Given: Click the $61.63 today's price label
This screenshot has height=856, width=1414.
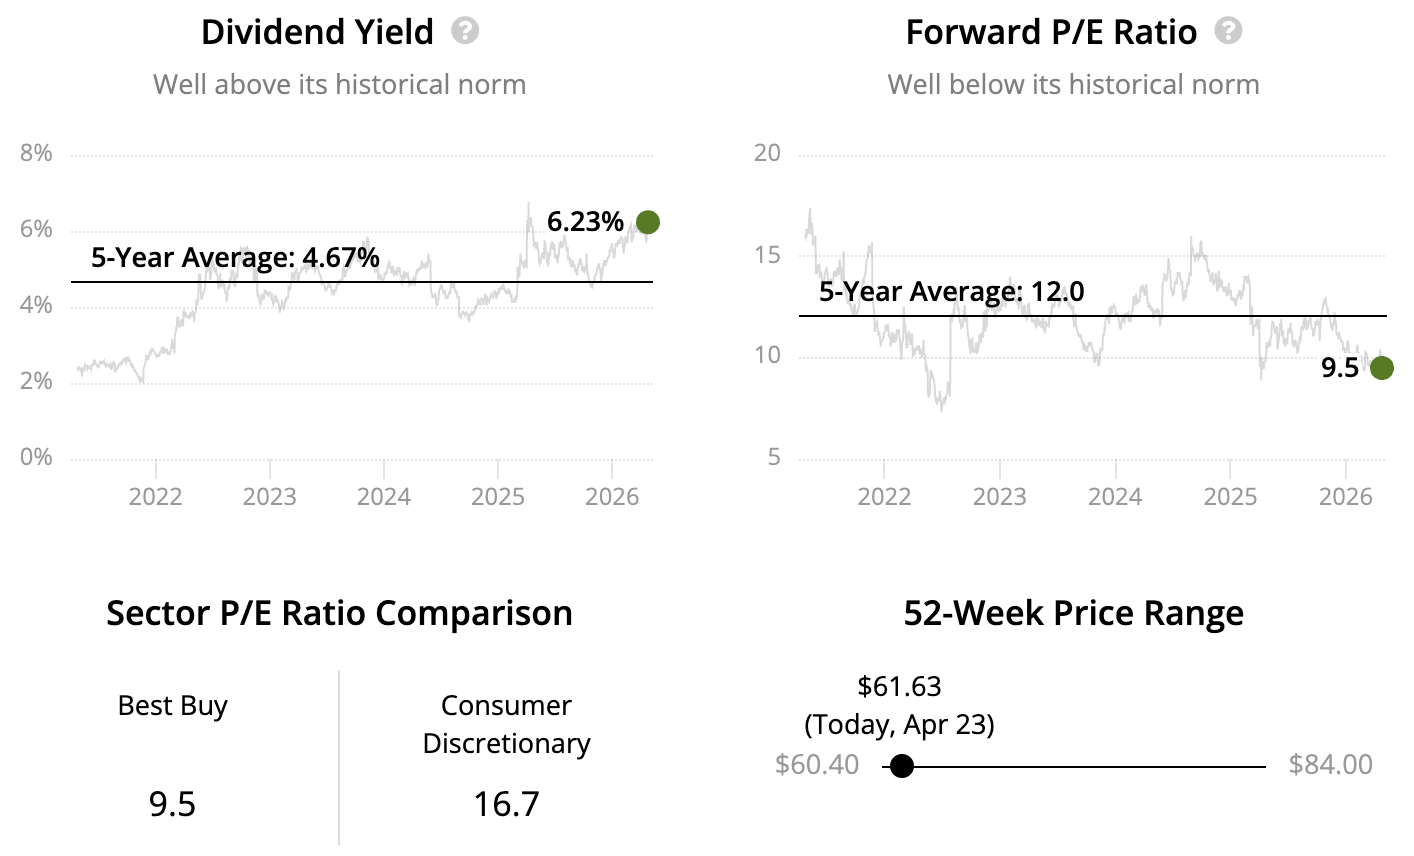Looking at the screenshot, I should [x=899, y=686].
